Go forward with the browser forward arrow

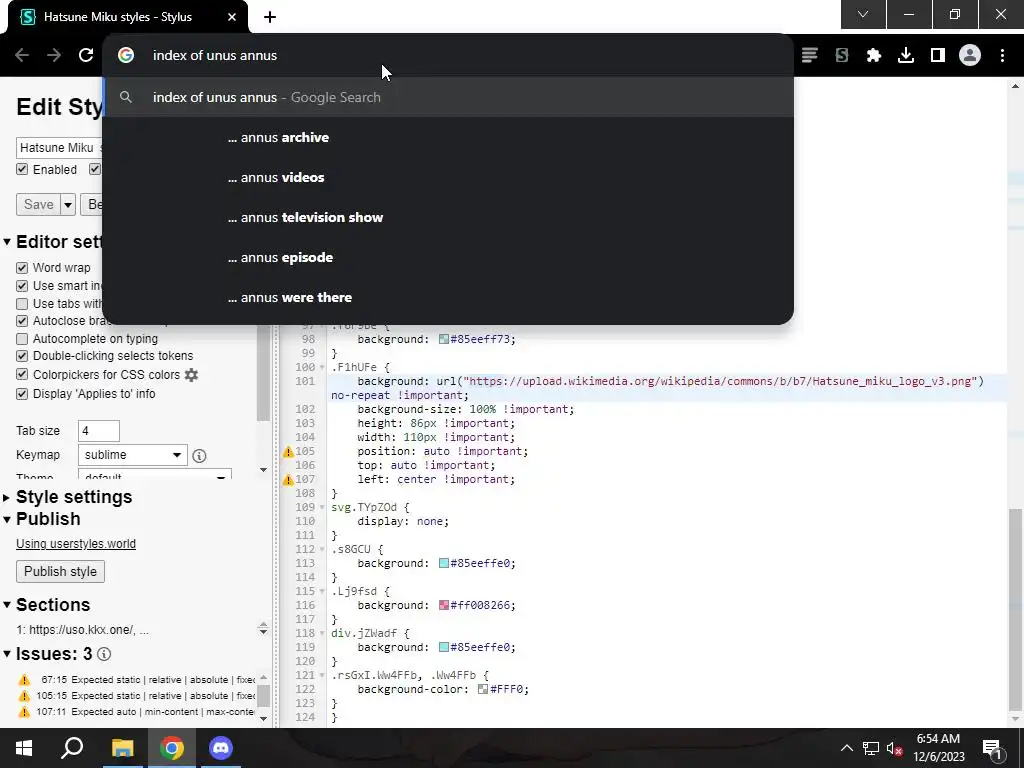54,56
